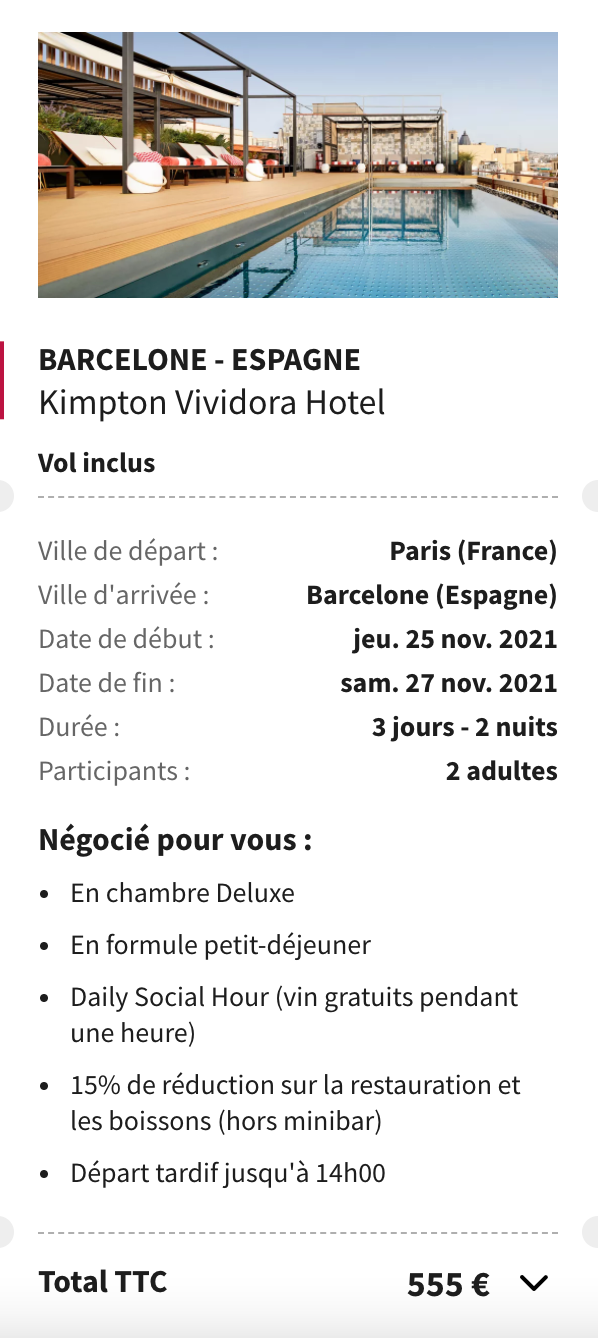The width and height of the screenshot is (598, 1338).
Task: Select the Vol inclus label
Action: [97, 463]
